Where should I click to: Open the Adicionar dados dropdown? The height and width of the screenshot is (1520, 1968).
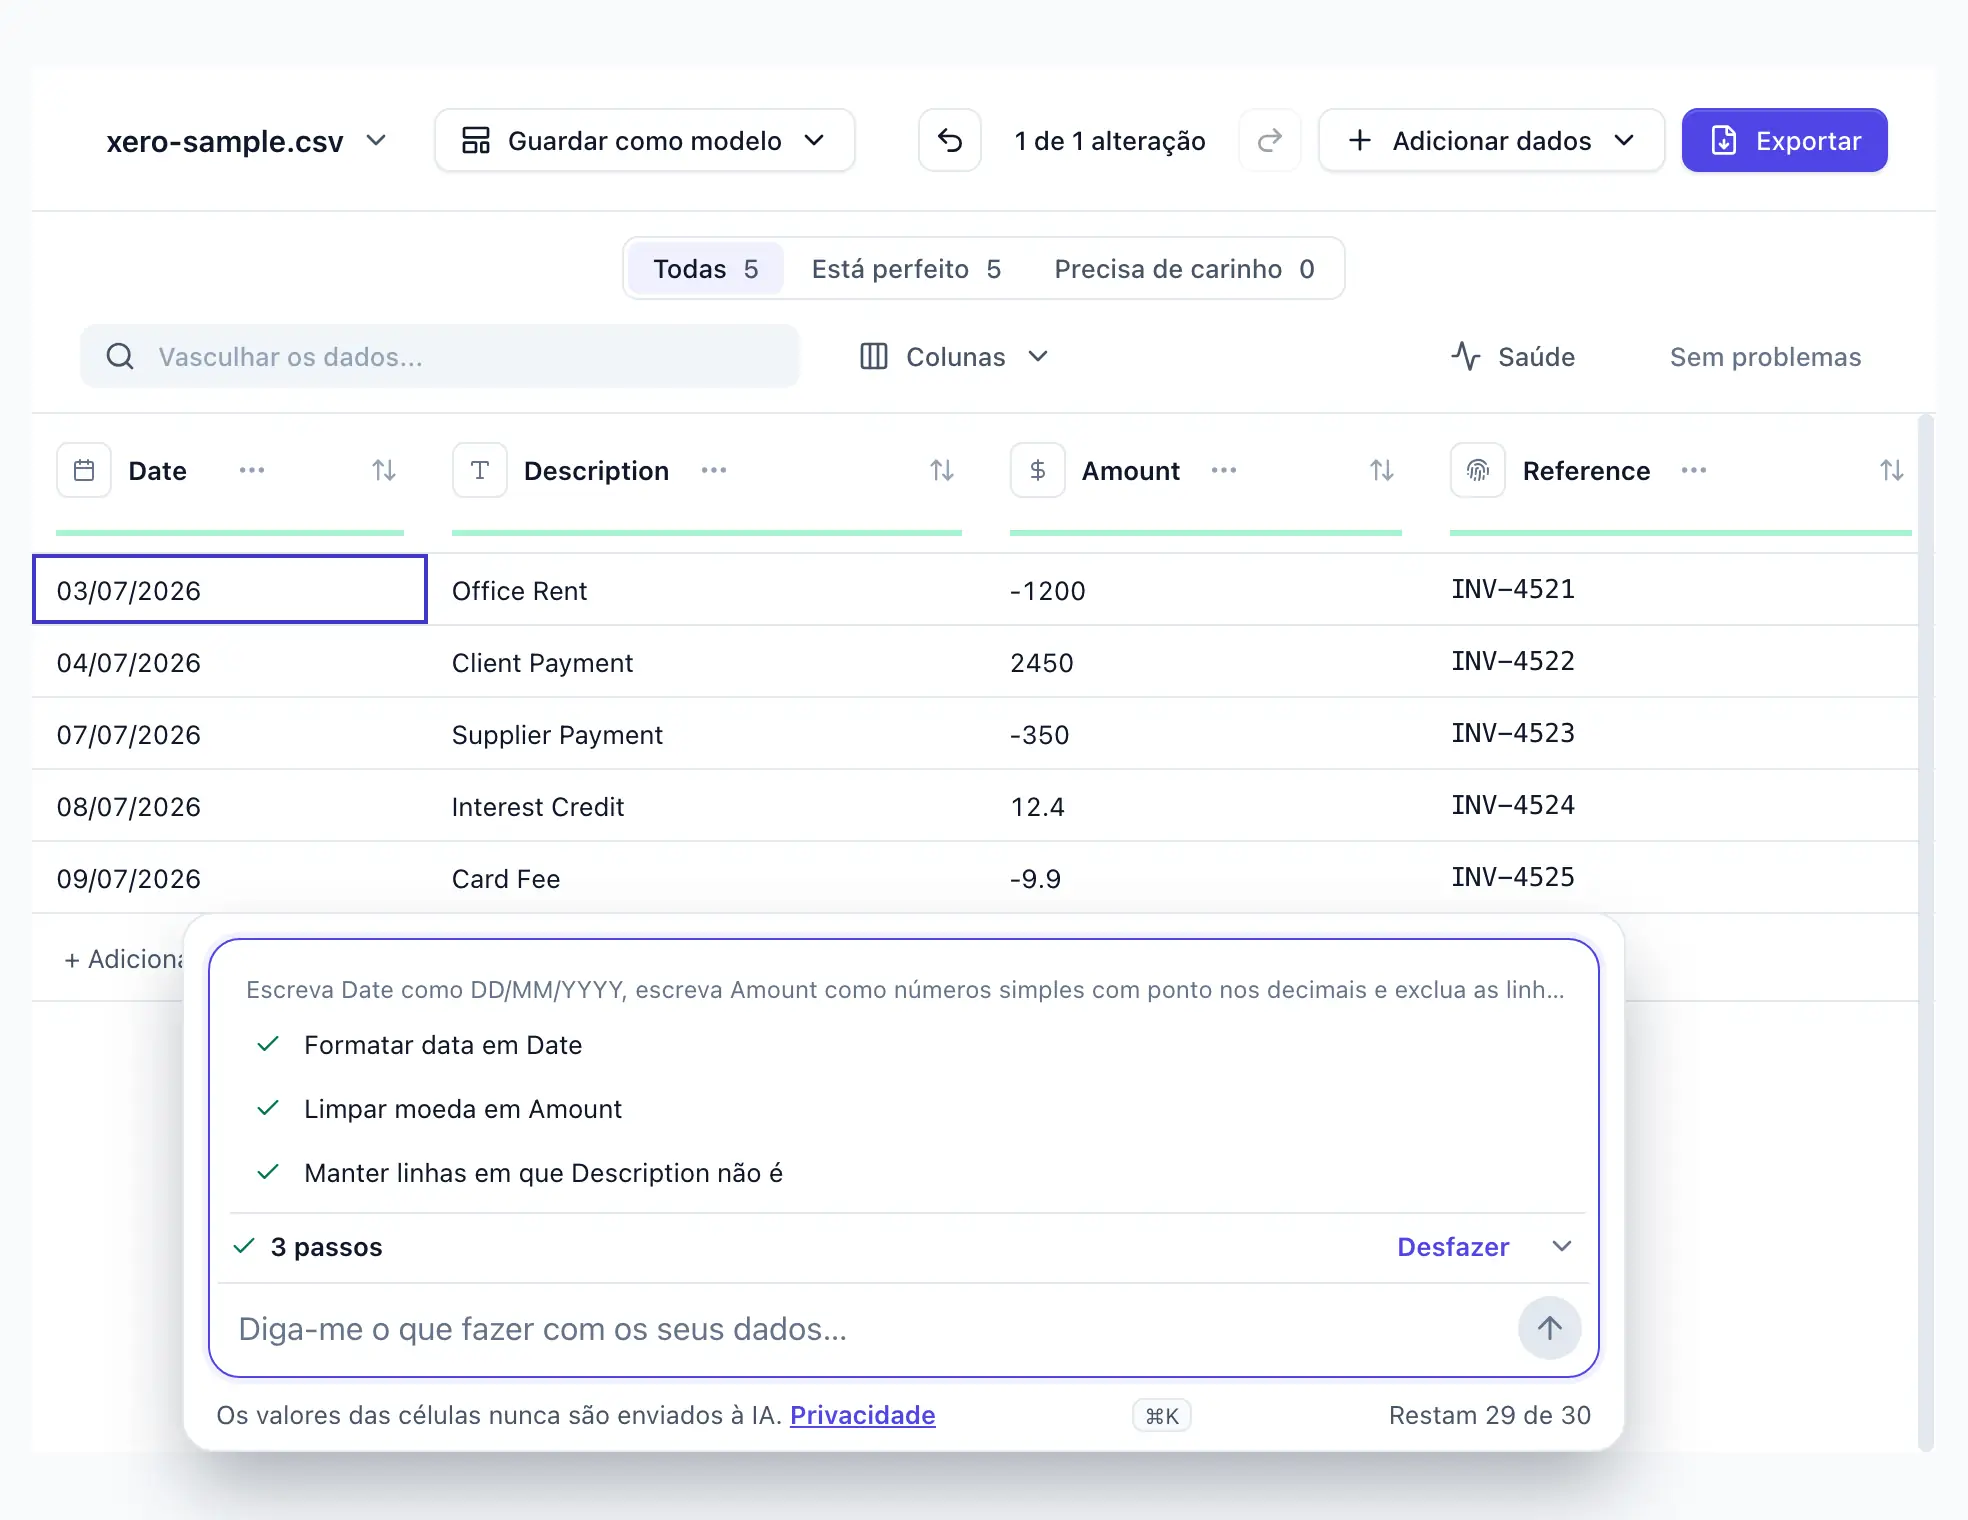pyautogui.click(x=1492, y=141)
